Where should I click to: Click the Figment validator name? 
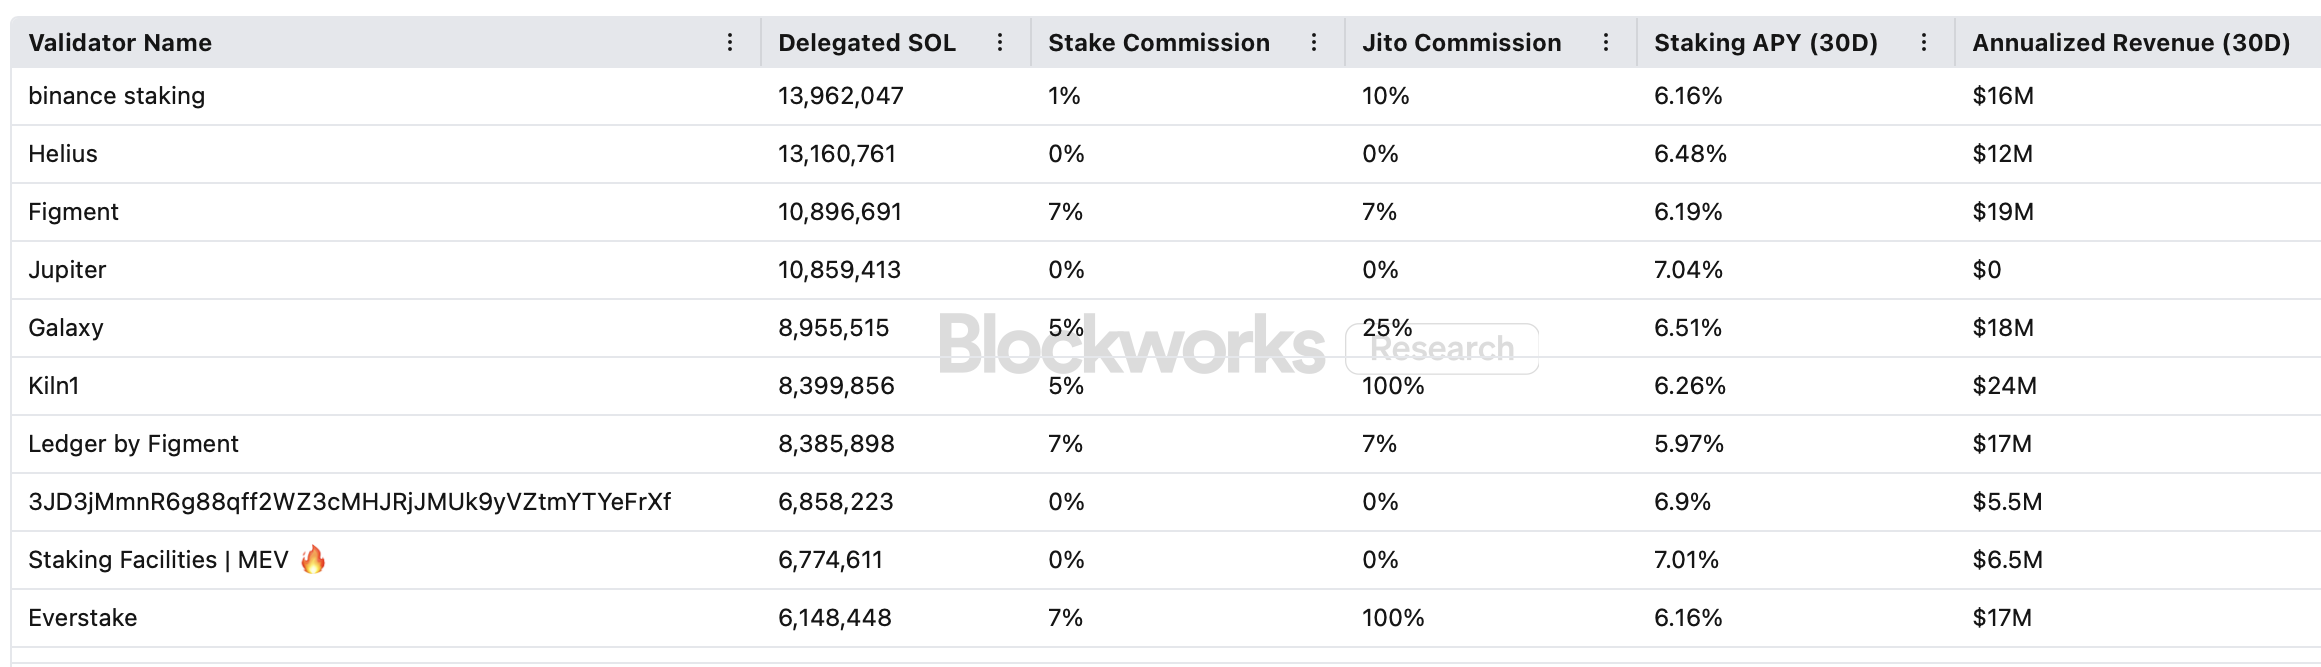tap(73, 212)
